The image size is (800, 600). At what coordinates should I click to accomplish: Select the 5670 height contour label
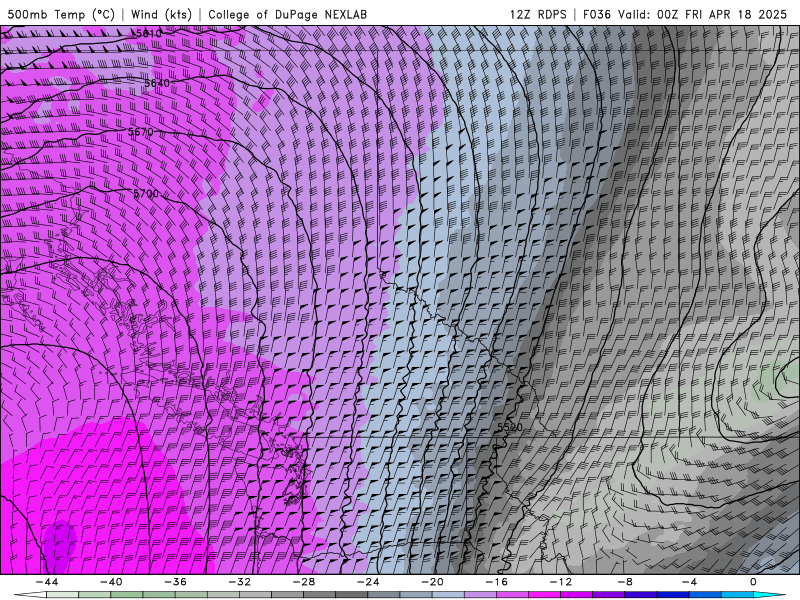tap(140, 132)
